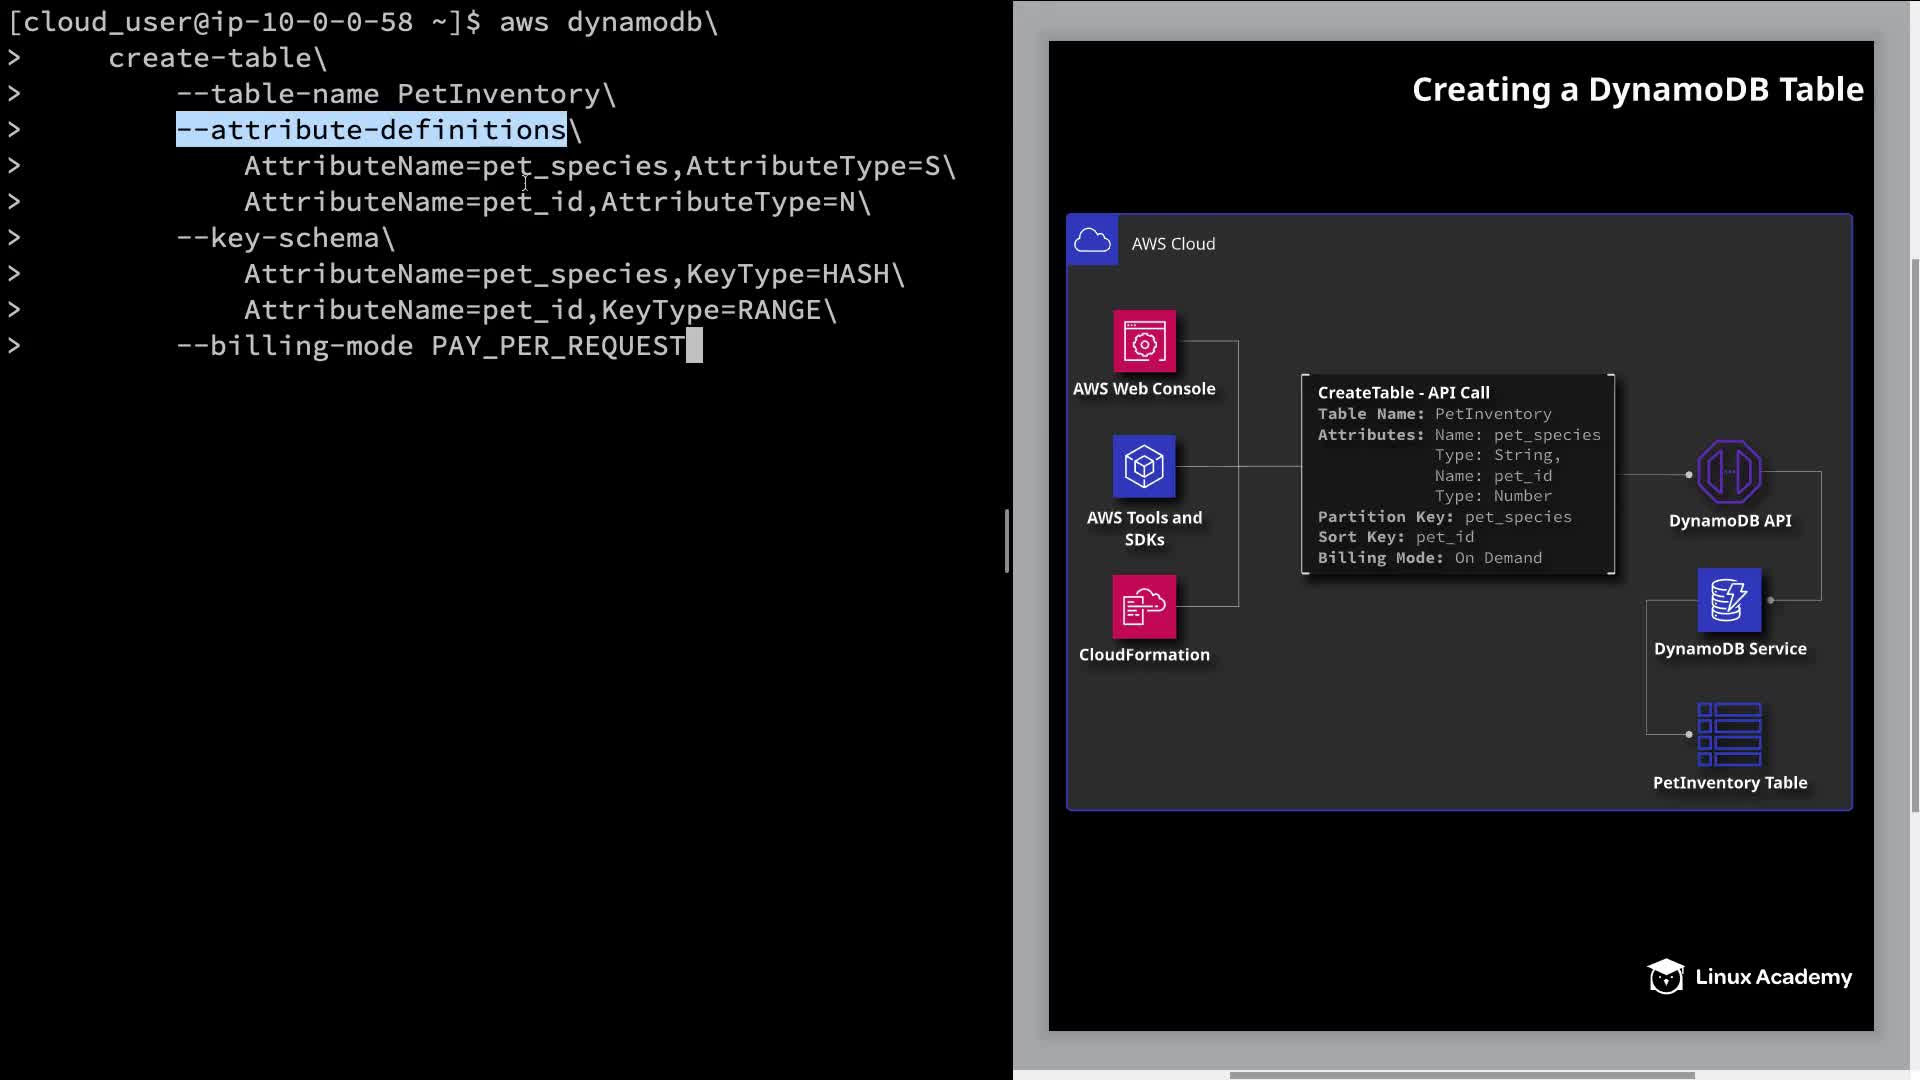Click the AWS Cloud icon

pos(1092,241)
